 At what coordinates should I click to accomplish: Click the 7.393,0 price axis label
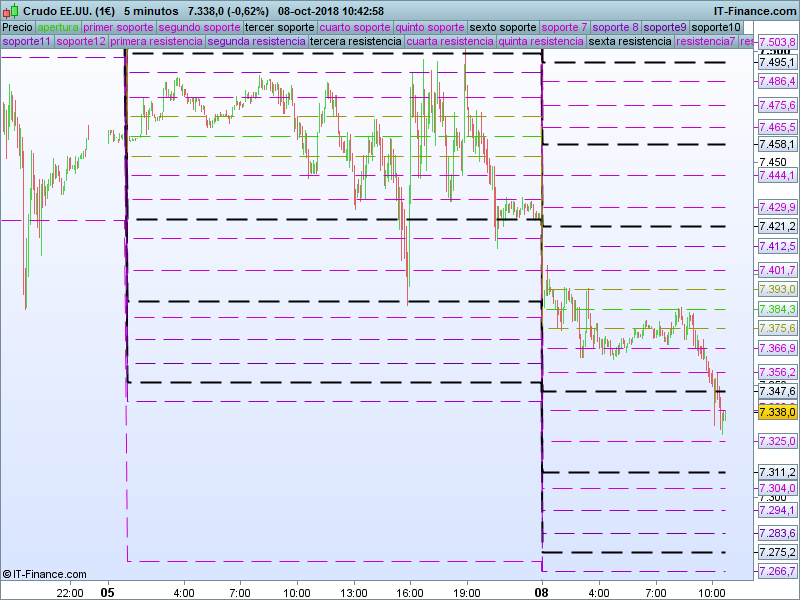click(777, 289)
